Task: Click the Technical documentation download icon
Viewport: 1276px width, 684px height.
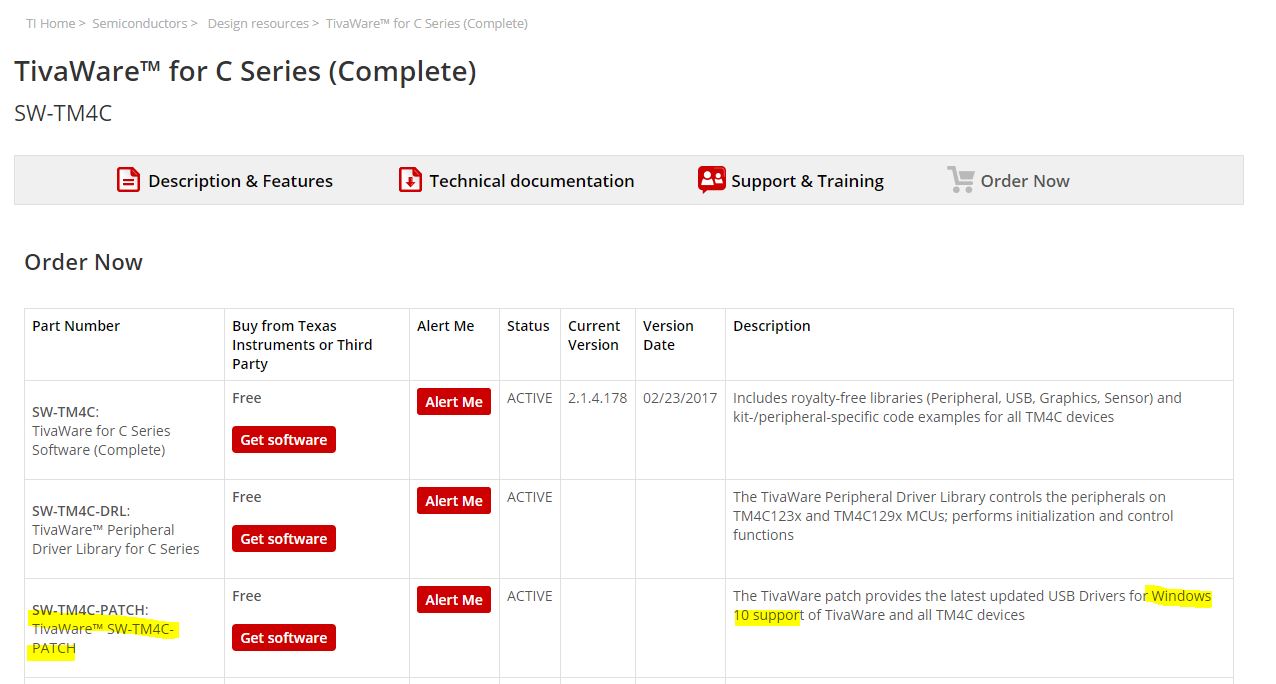Action: point(410,180)
